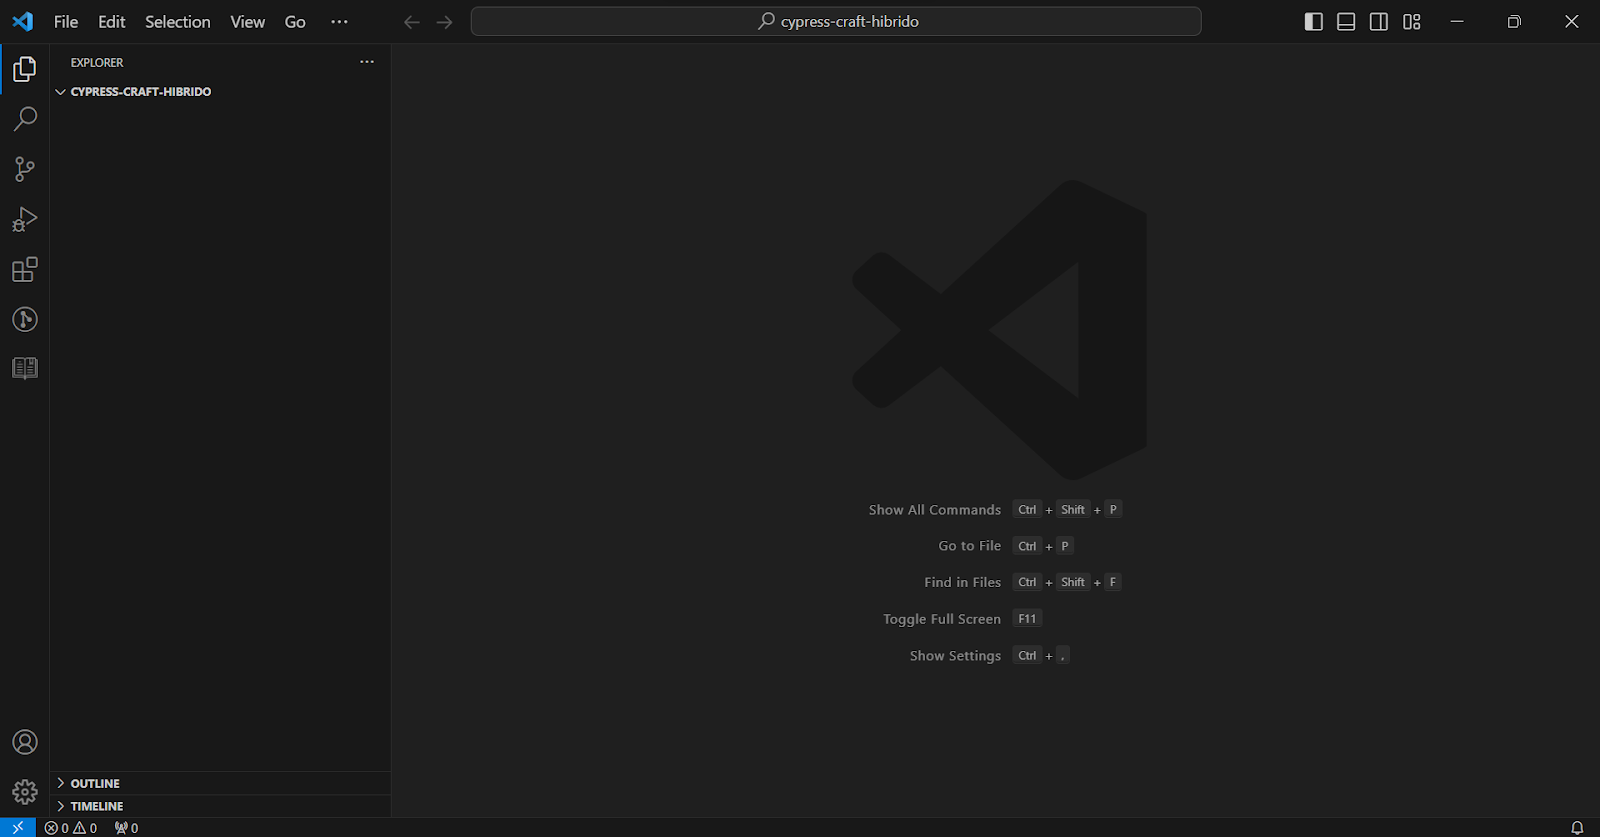This screenshot has width=1600, height=837.
Task: Open the Extensions view
Action: (25, 269)
